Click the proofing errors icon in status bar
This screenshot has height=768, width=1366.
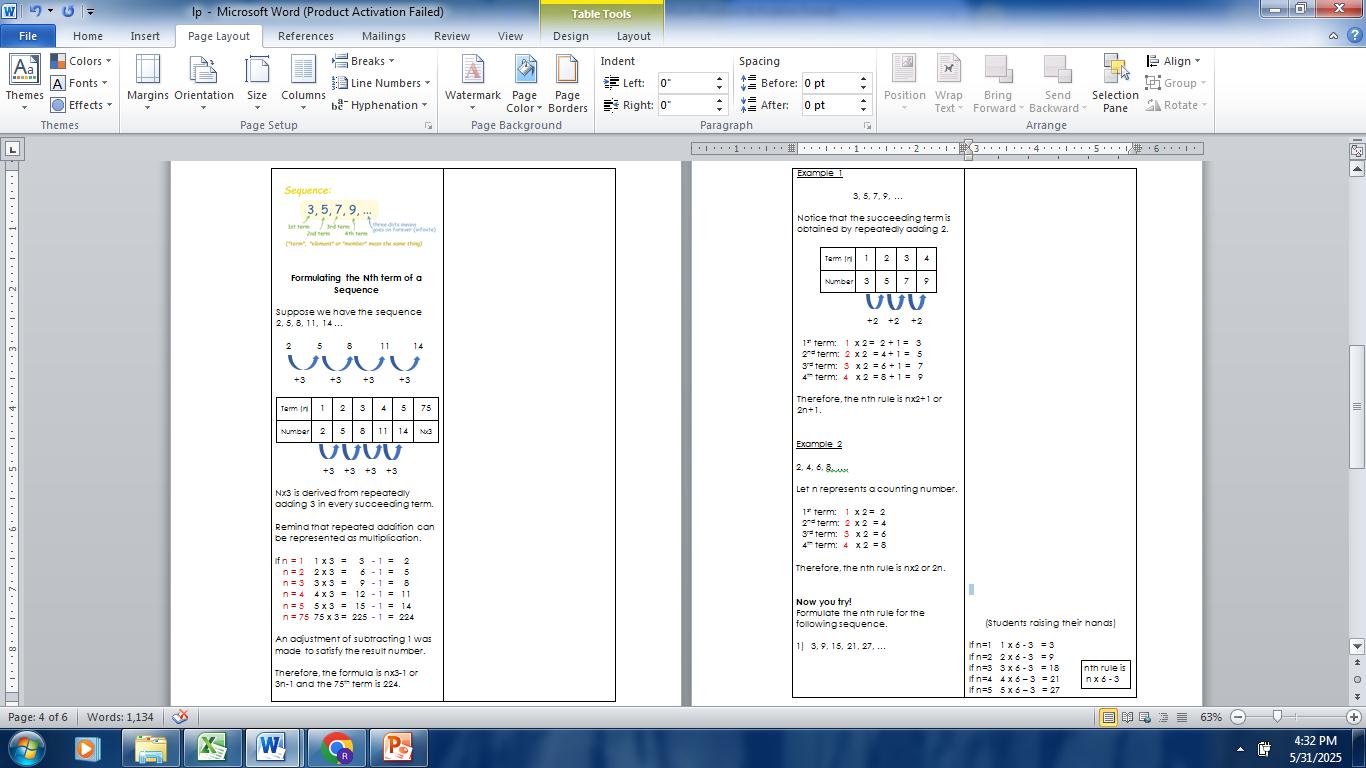180,717
